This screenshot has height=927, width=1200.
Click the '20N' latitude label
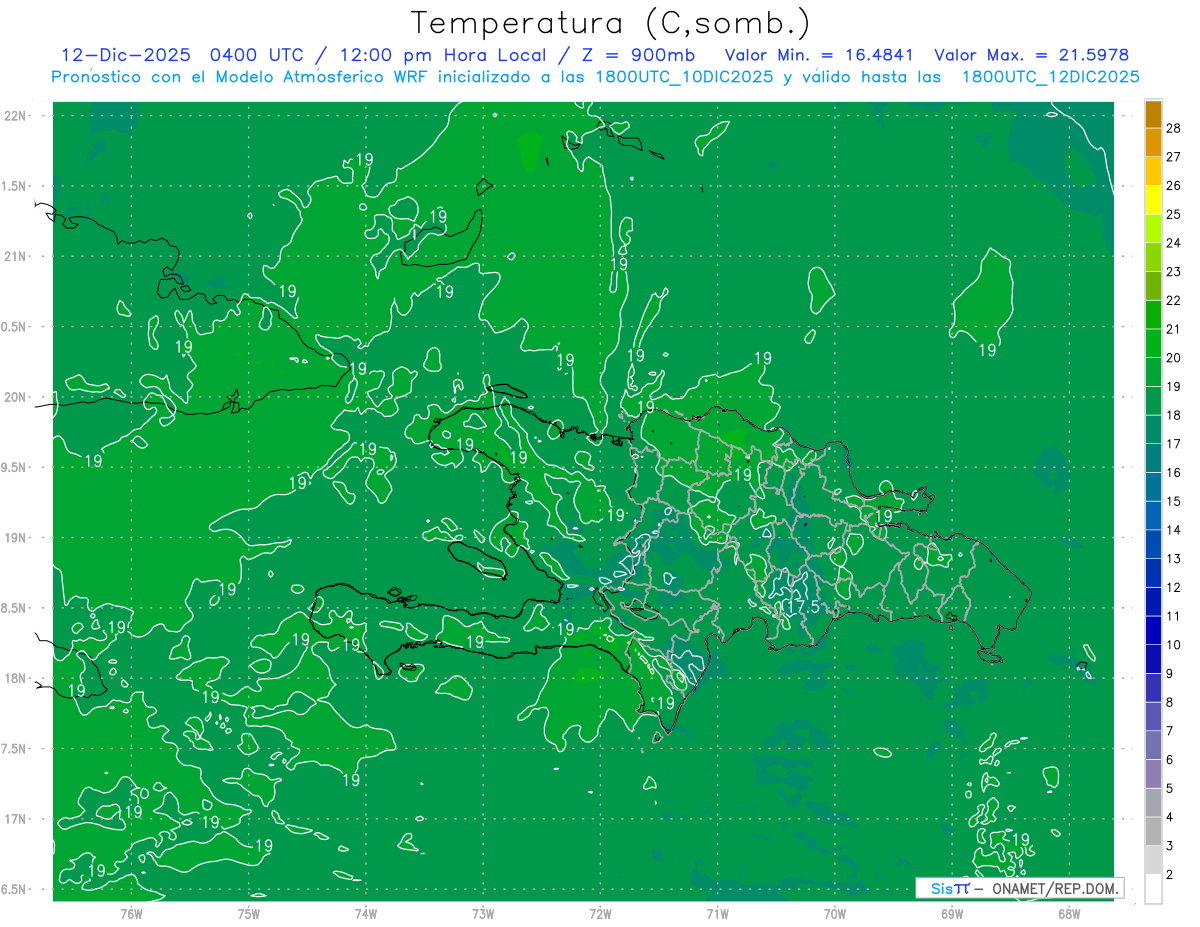15,397
